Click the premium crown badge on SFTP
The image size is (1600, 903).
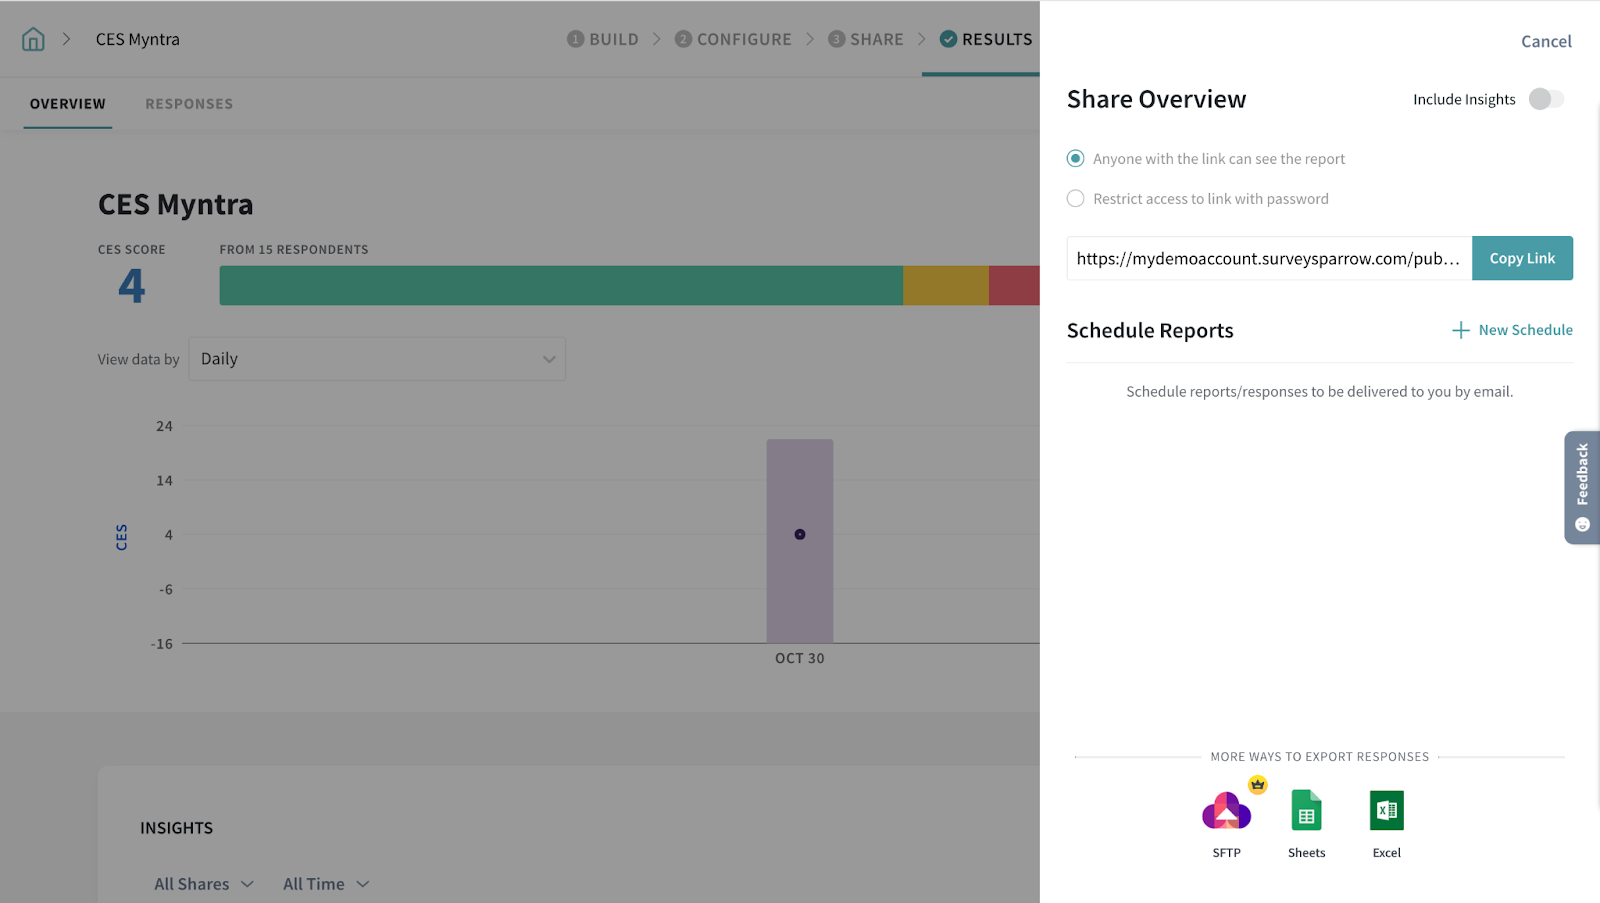tap(1257, 785)
